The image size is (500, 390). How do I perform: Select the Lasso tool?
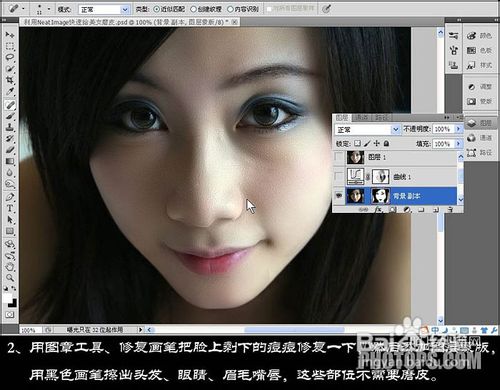[10, 57]
